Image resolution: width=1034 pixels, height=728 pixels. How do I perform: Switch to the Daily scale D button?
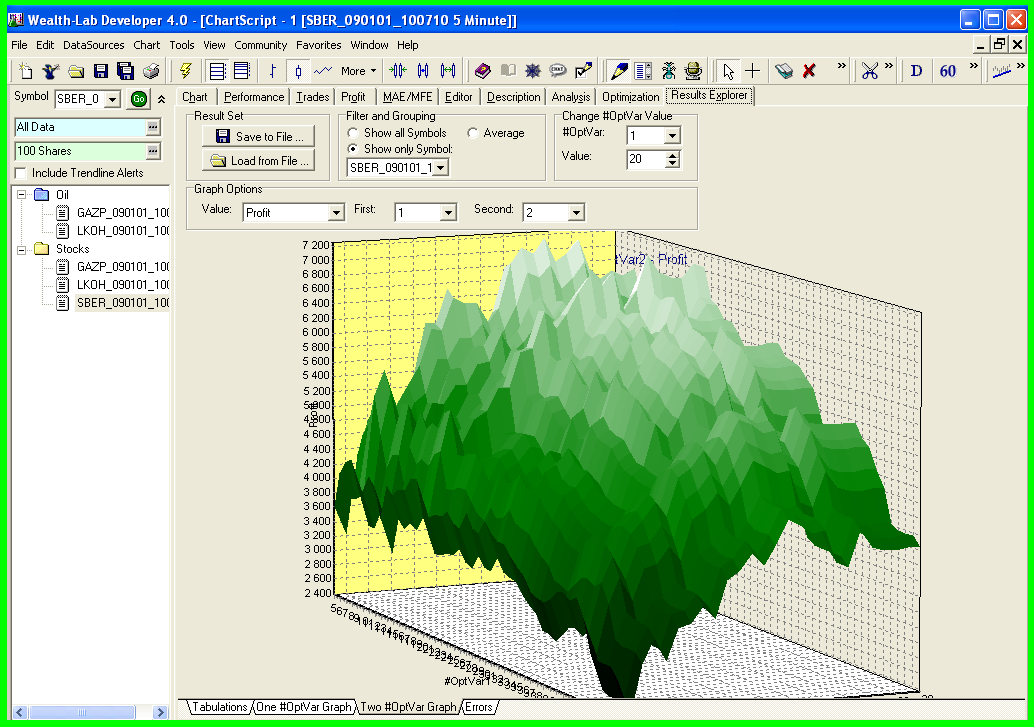tap(916, 71)
